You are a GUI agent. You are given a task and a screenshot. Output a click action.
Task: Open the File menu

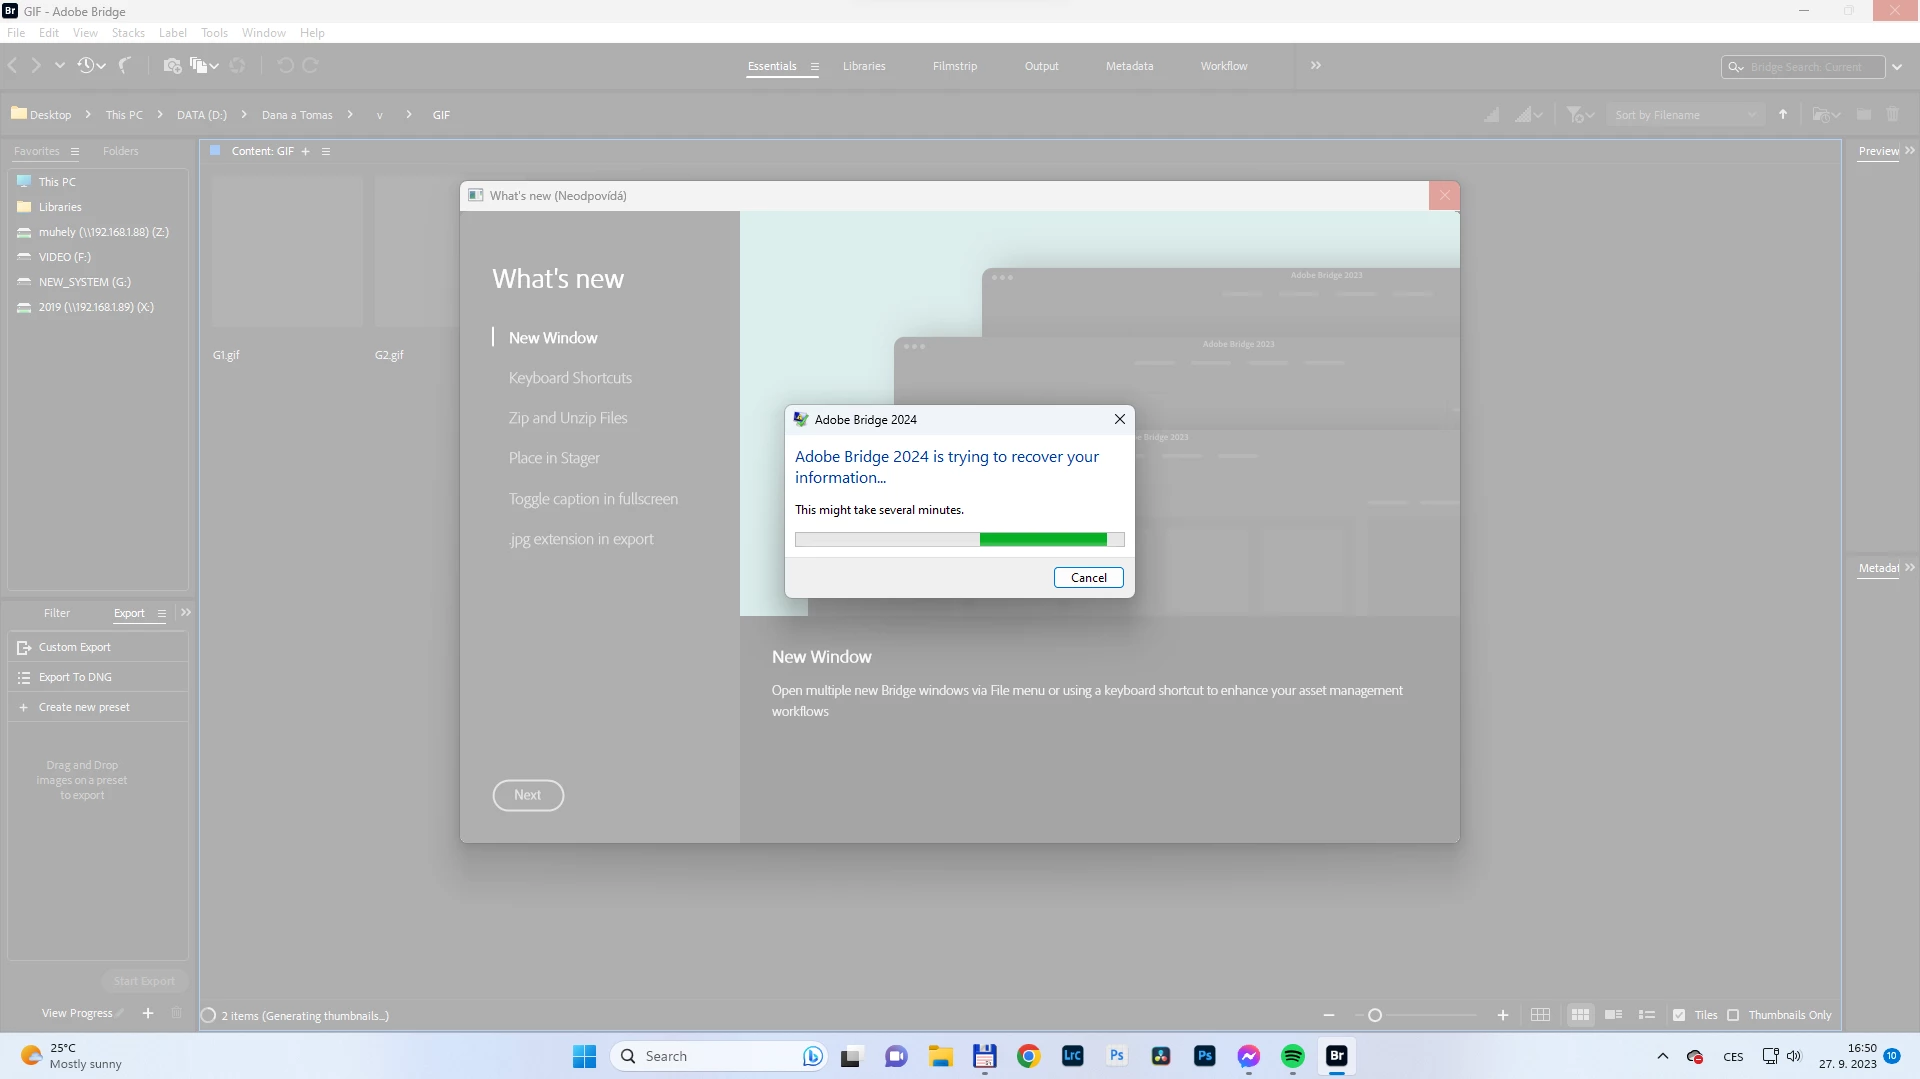16,33
